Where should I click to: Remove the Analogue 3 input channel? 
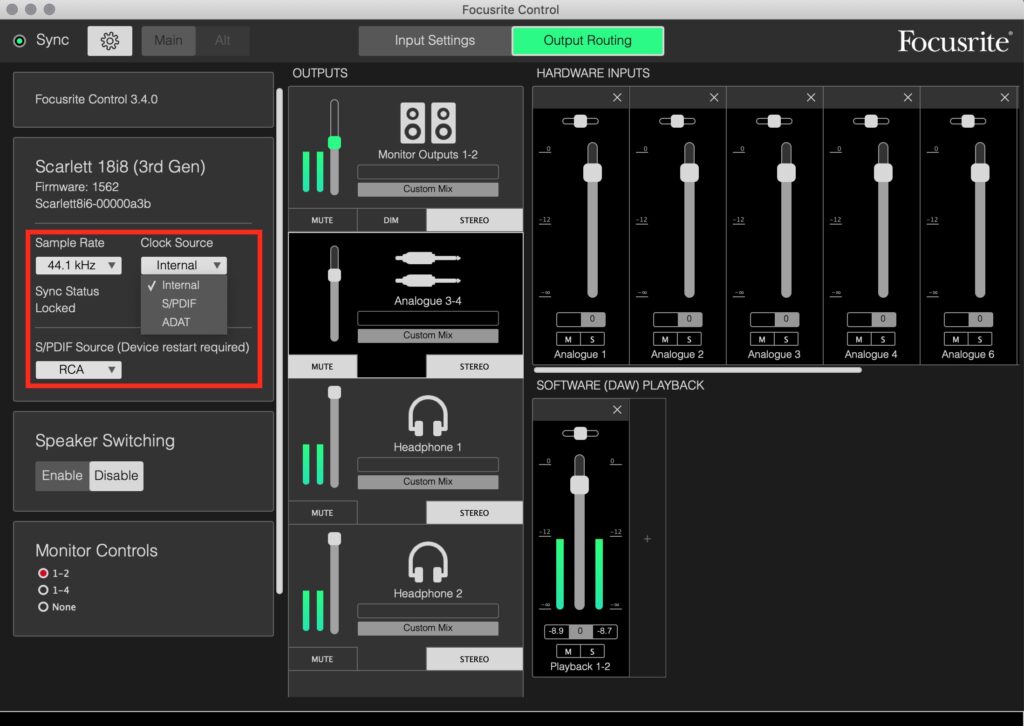(810, 97)
